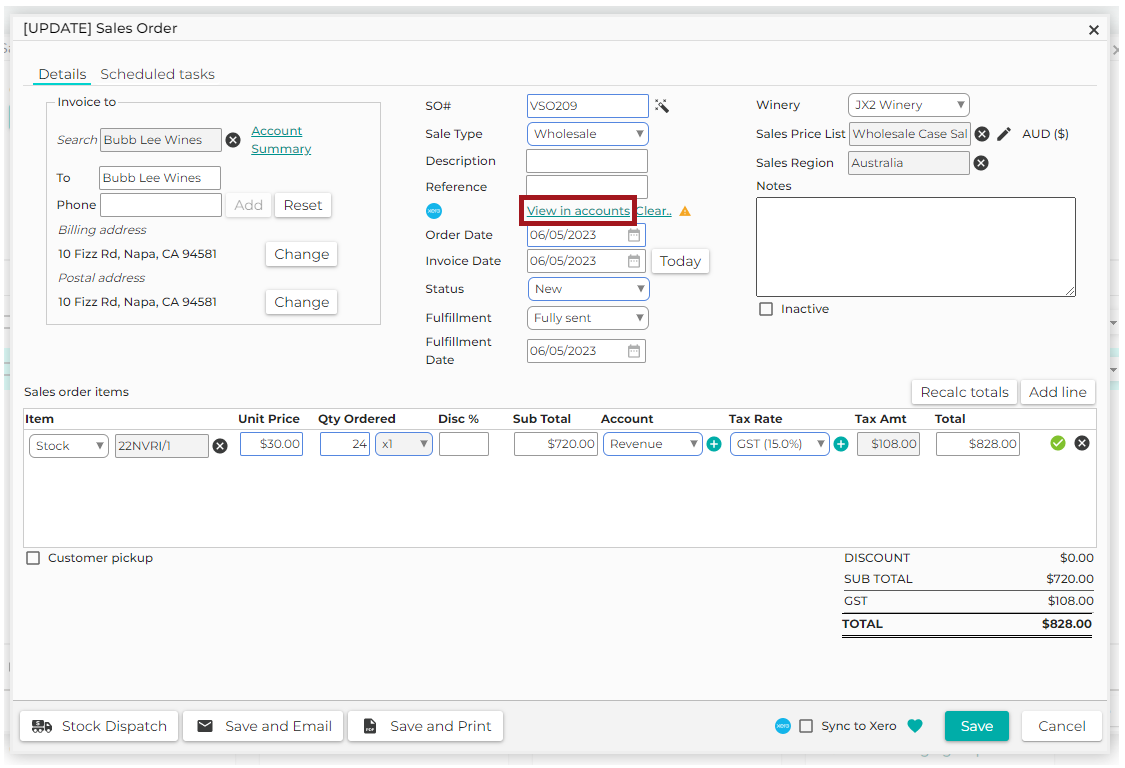
Task: Toggle the Inactive checkbox
Action: tap(766, 309)
